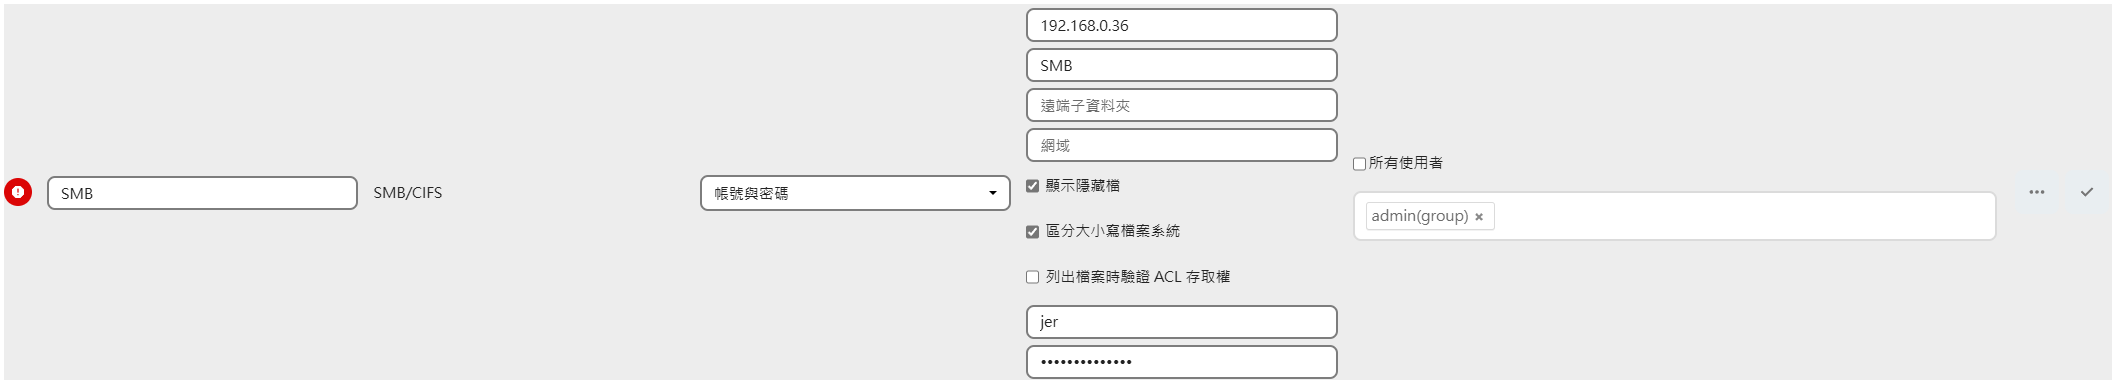This screenshot has height=380, width=2112.
Task: Remove the admin(group) tag with x
Action: pos(1479,217)
